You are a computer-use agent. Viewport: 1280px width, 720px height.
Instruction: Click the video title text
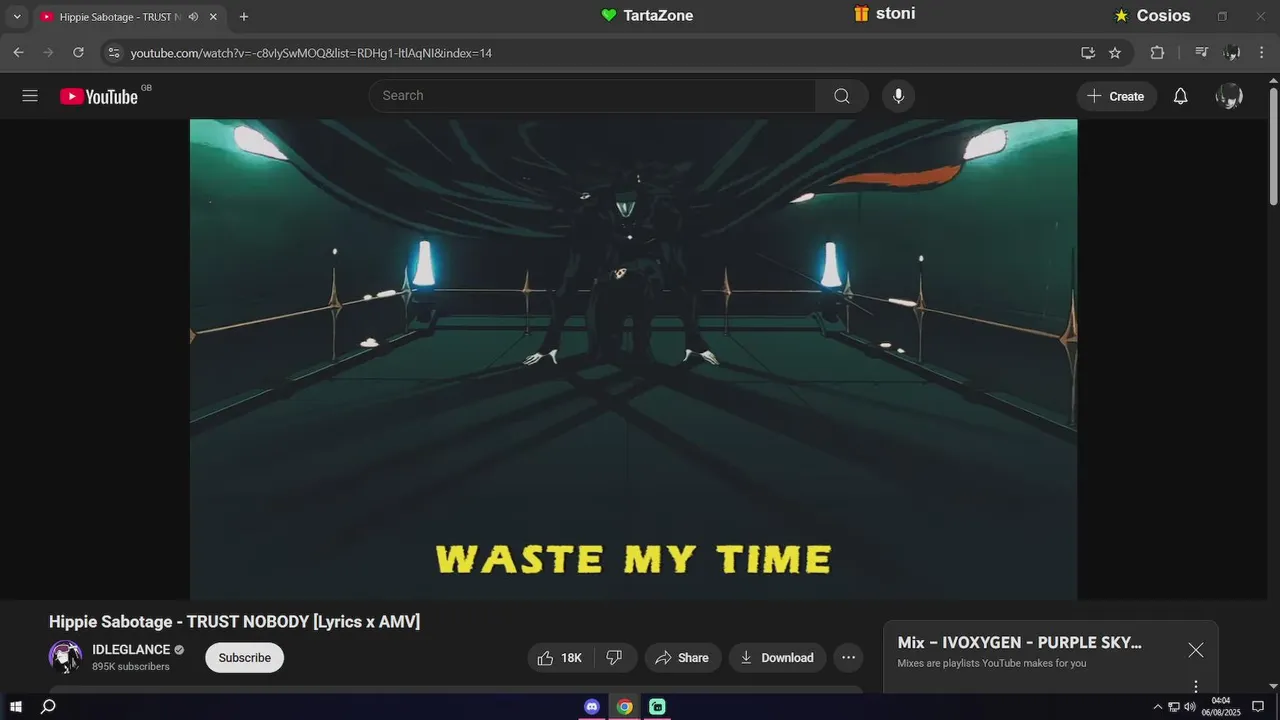pyautogui.click(x=234, y=622)
